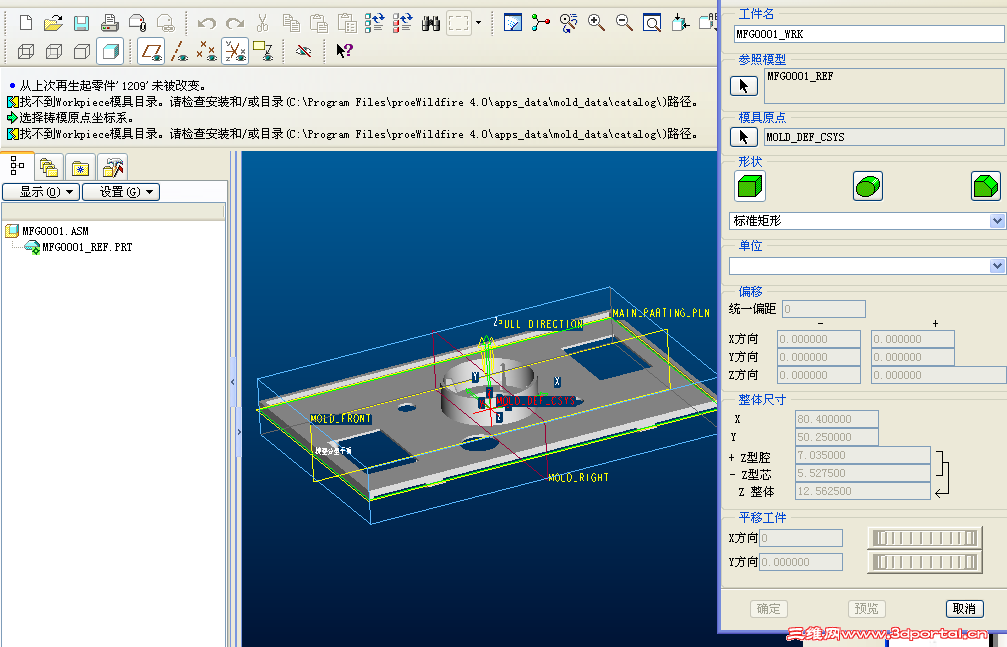Refit model to screen icon

[652, 23]
